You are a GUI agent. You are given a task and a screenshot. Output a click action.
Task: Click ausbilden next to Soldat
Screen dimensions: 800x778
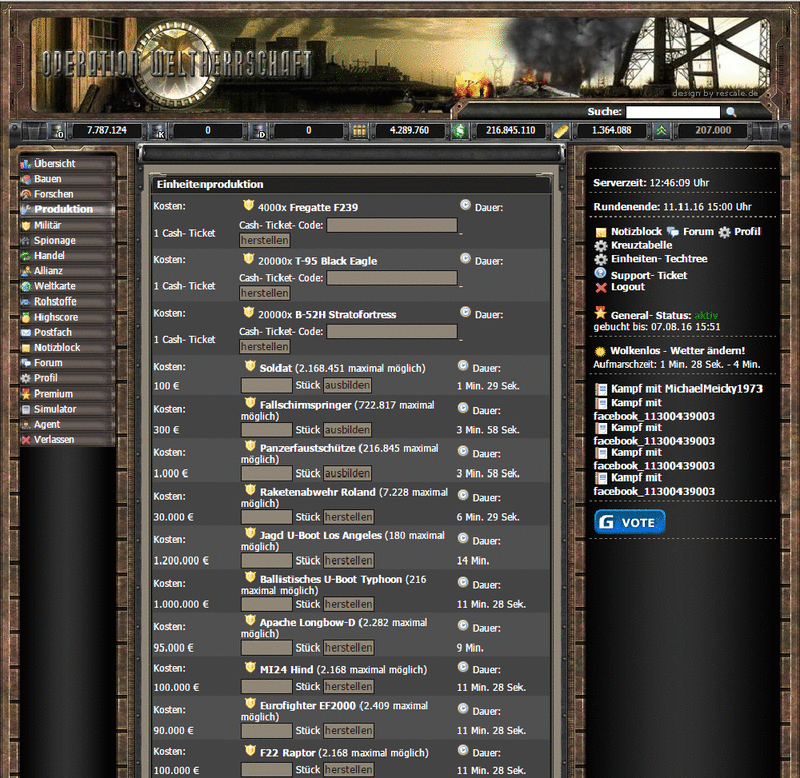pos(347,384)
